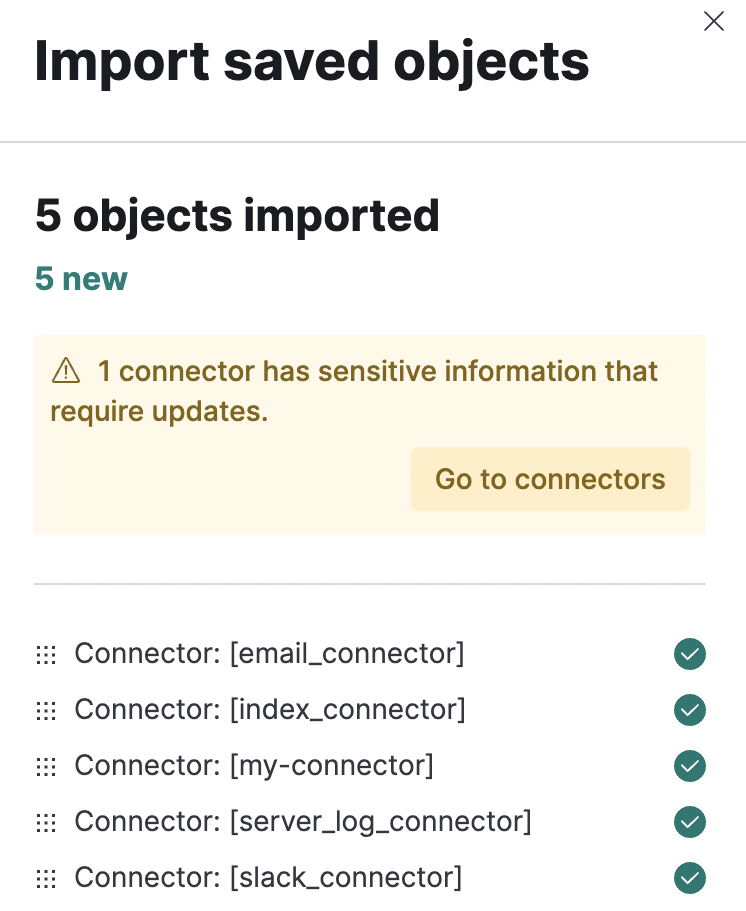Screen dimensions: 746x911
Task: Select the 5 new status link
Action: click(81, 279)
